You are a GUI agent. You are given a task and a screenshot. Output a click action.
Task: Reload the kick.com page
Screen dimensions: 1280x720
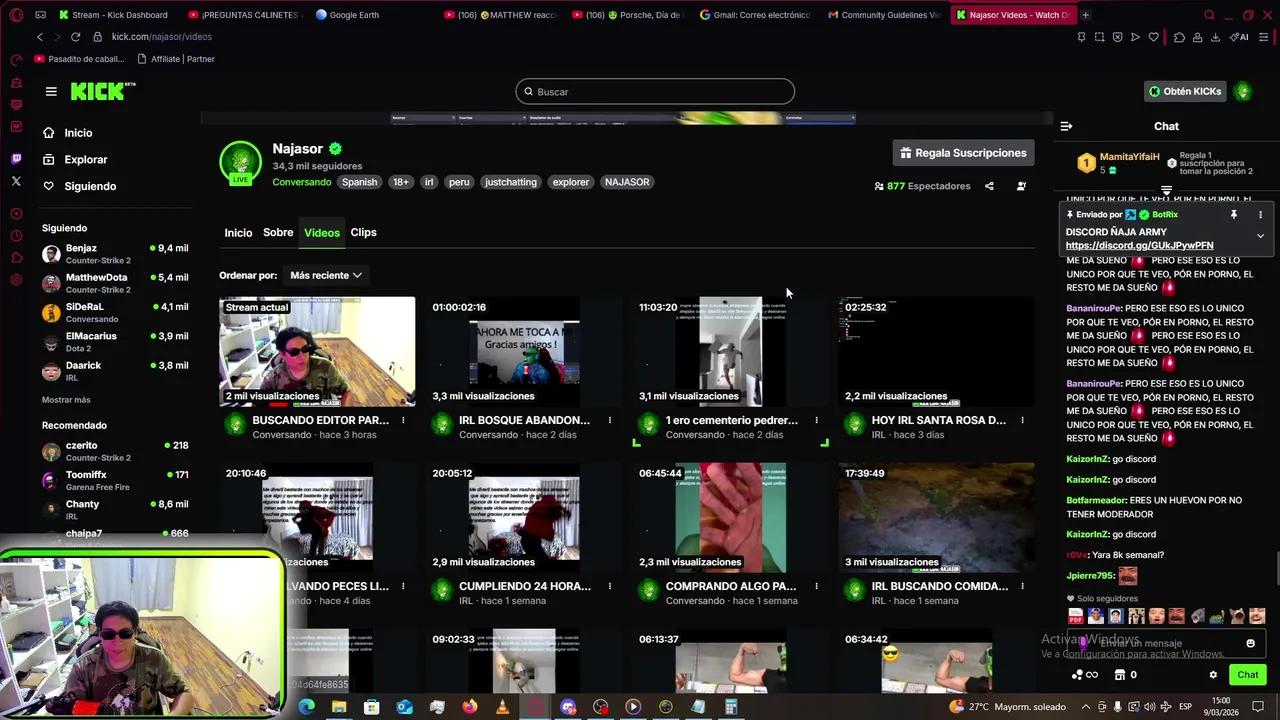[75, 37]
